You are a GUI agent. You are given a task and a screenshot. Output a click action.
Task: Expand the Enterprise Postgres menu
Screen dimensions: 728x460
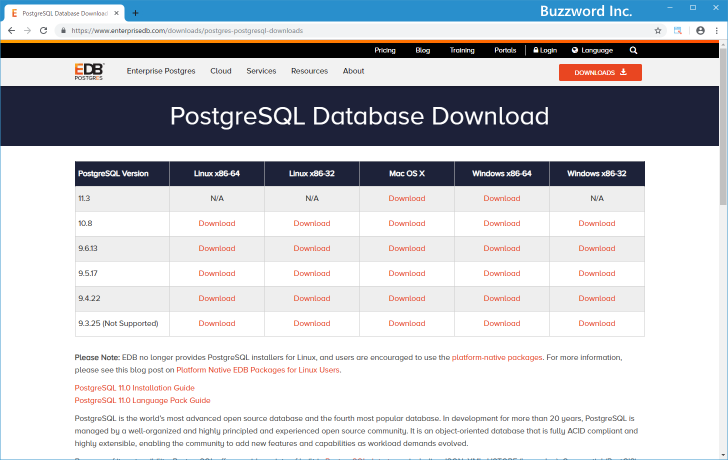161,72
